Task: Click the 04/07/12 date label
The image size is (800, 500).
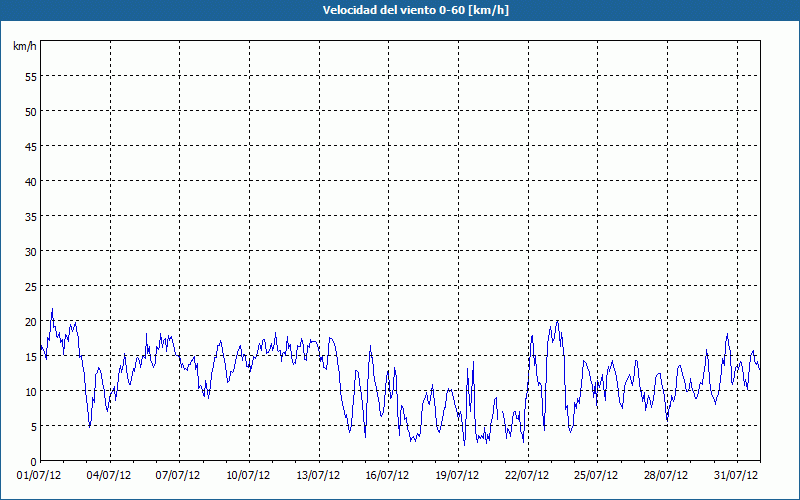Action: (109, 476)
